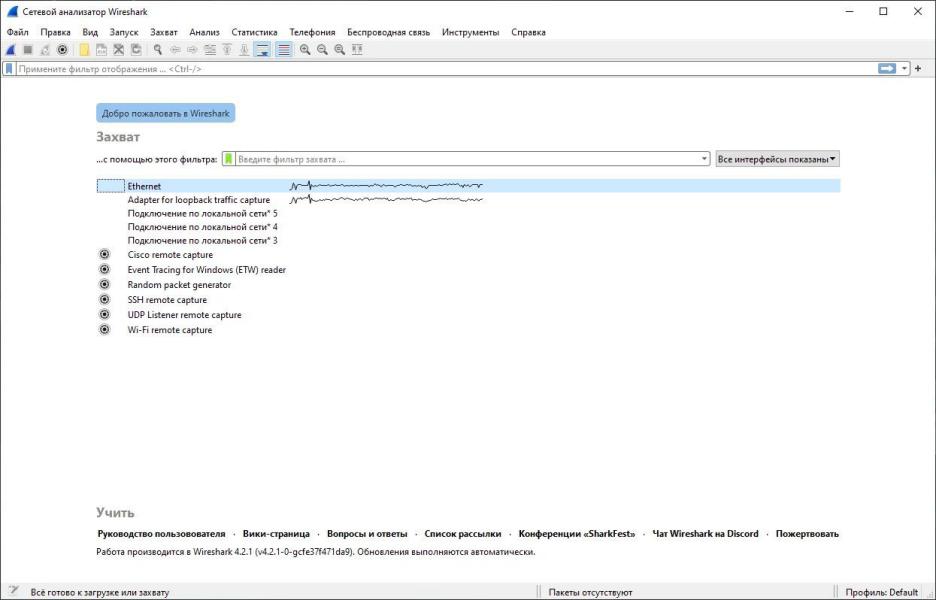Screen dimensions: 936x600
Task: Open the 'Вопросы и ответы' link
Action: pos(367,534)
